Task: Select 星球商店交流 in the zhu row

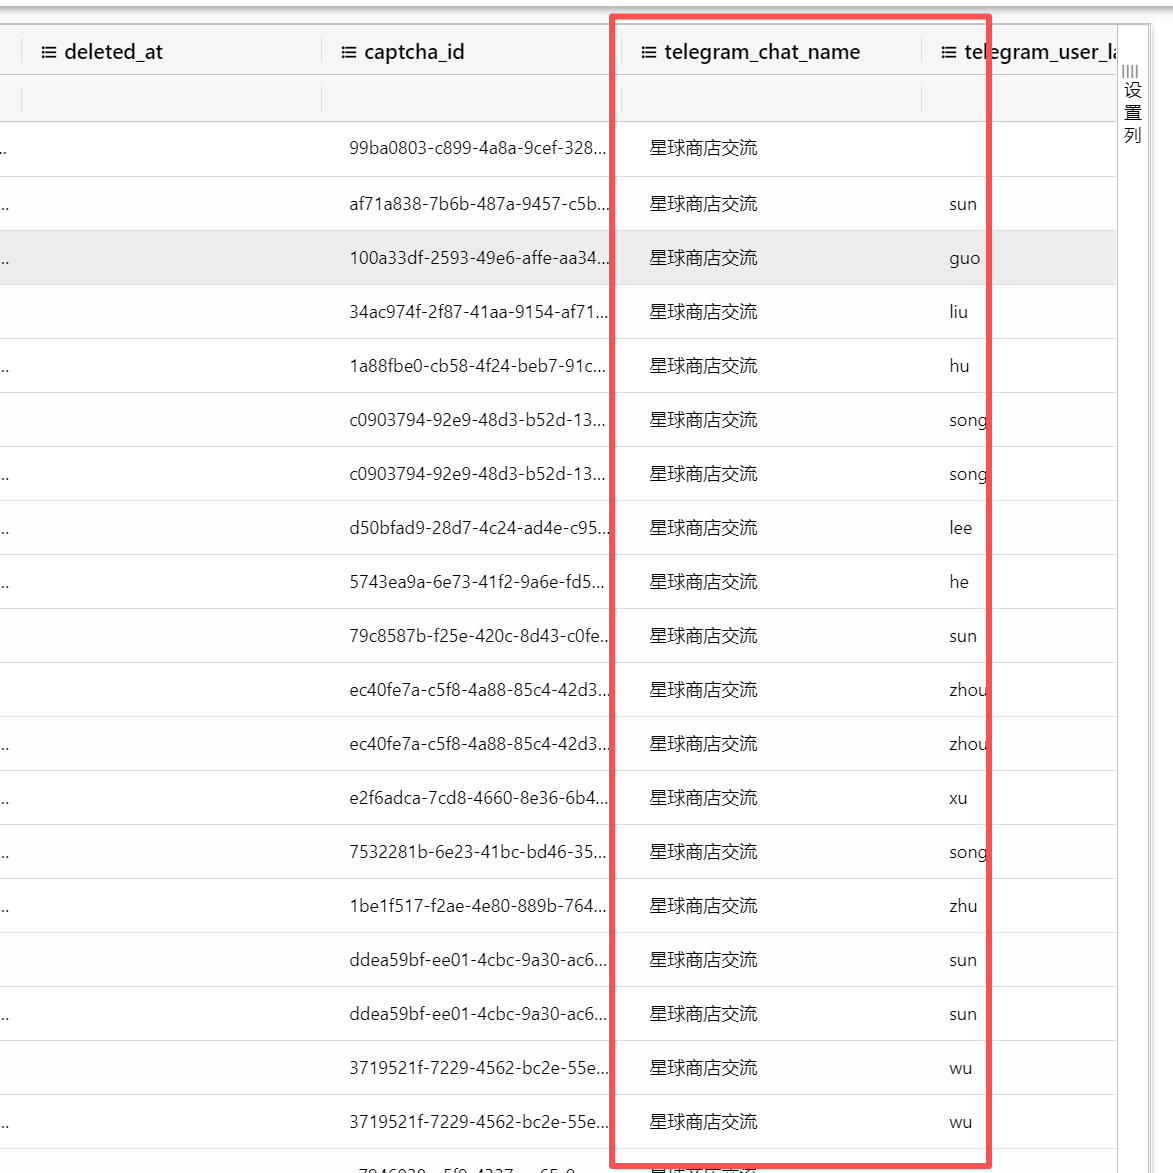Action: 703,905
